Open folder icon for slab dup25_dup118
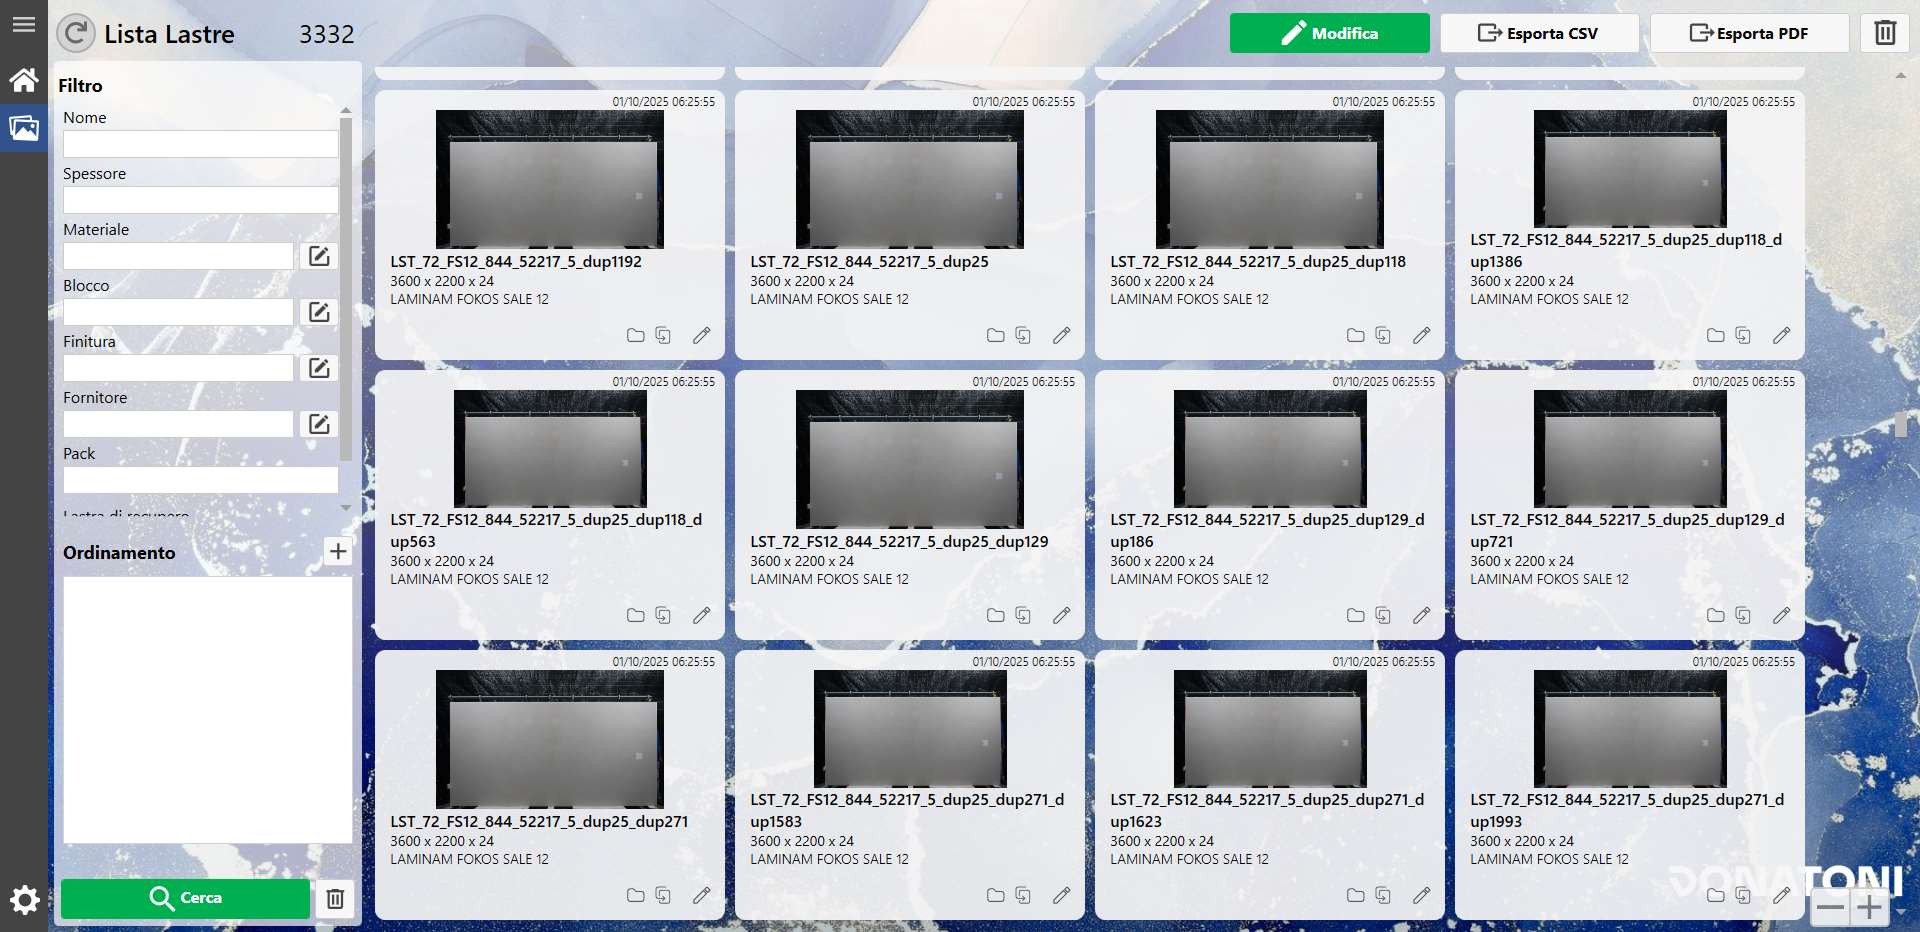1920x932 pixels. [x=1355, y=335]
